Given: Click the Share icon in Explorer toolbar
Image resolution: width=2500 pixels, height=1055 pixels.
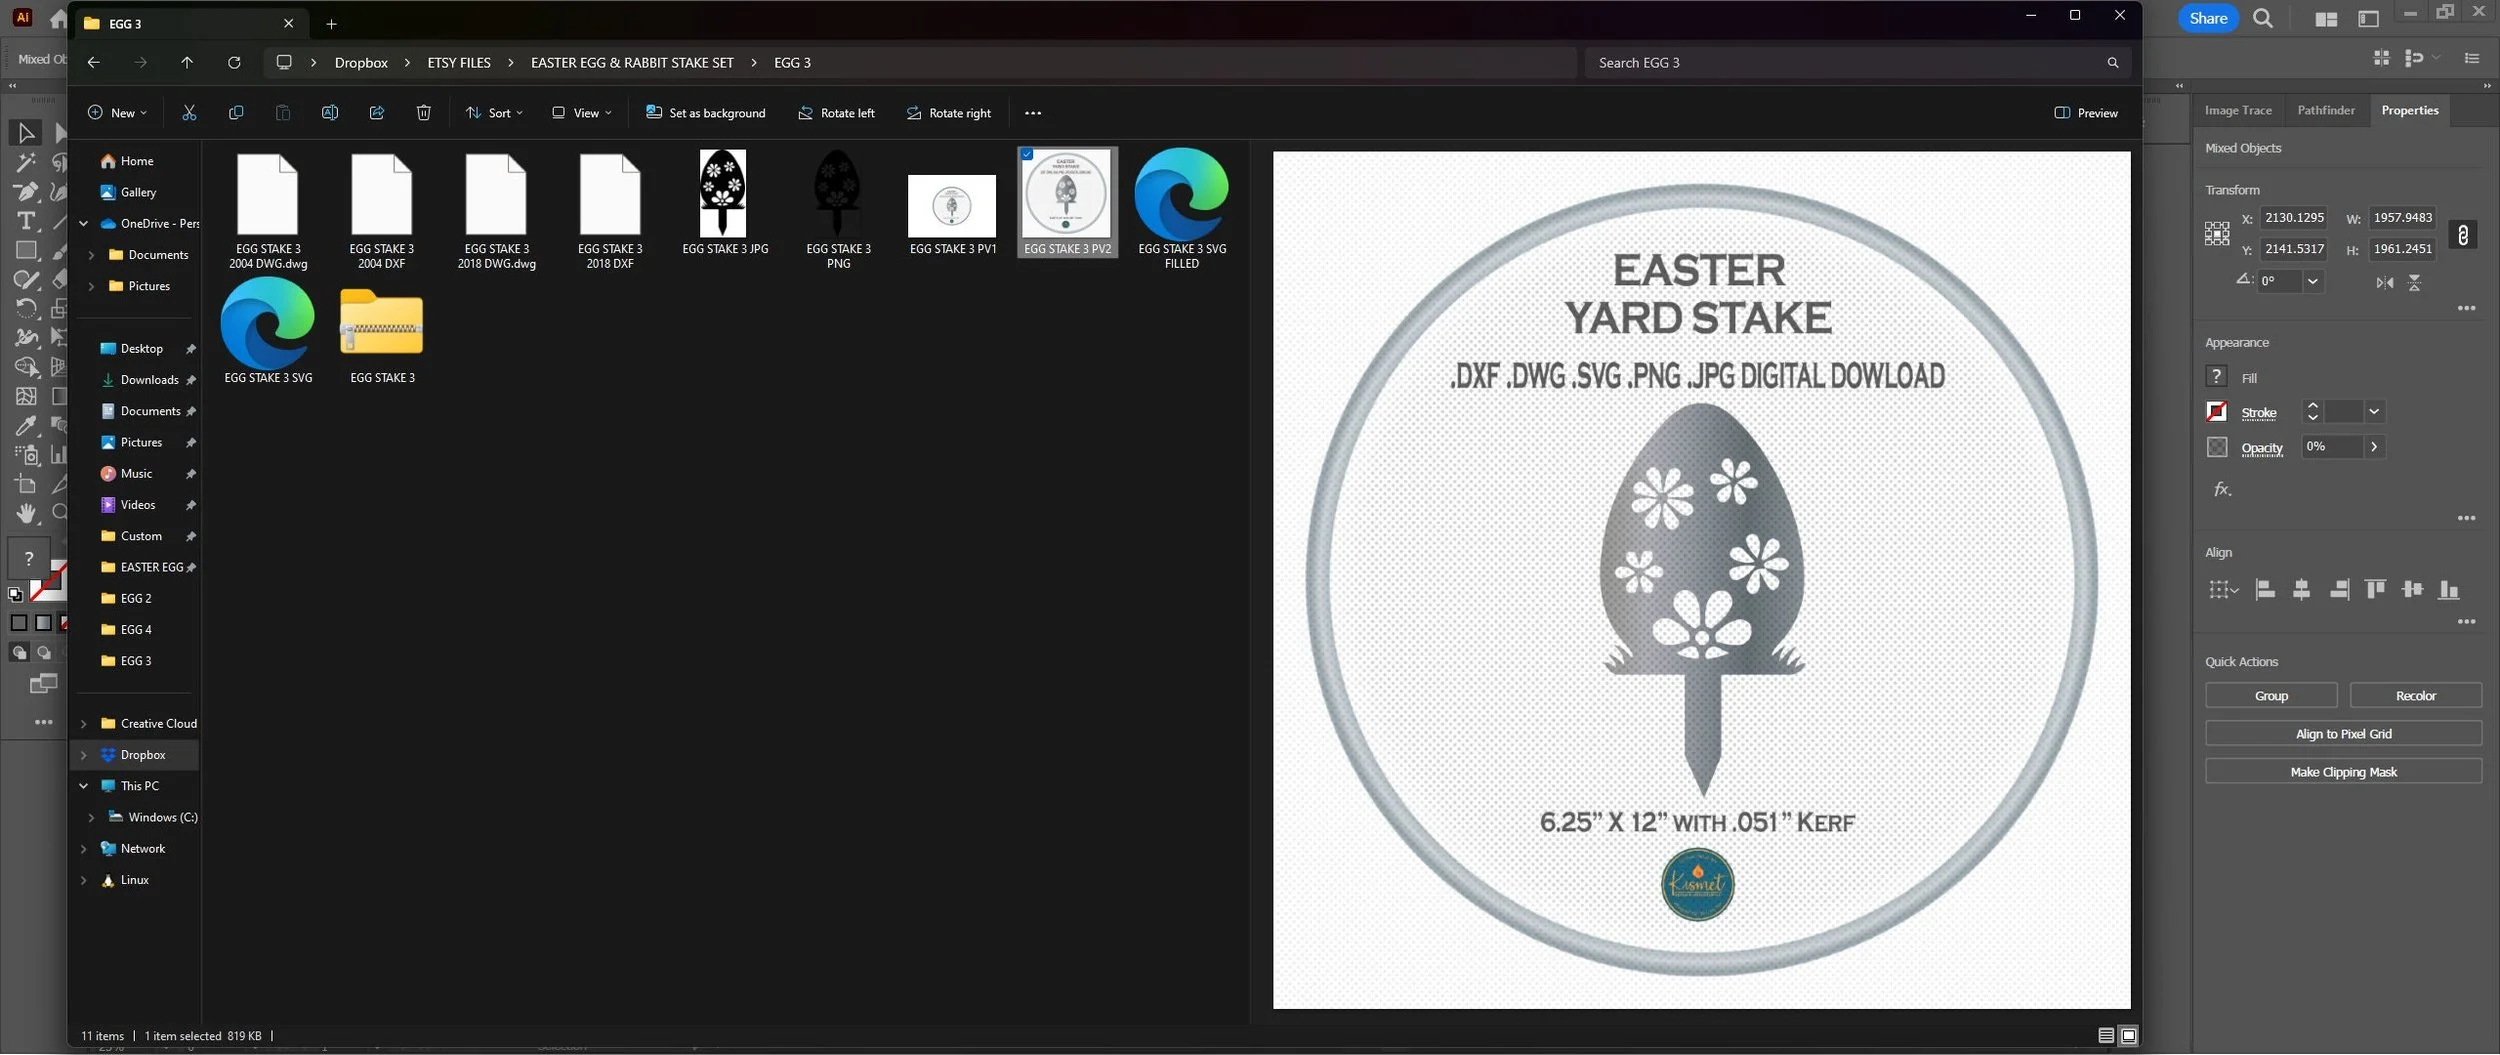Looking at the screenshot, I should coord(377,113).
